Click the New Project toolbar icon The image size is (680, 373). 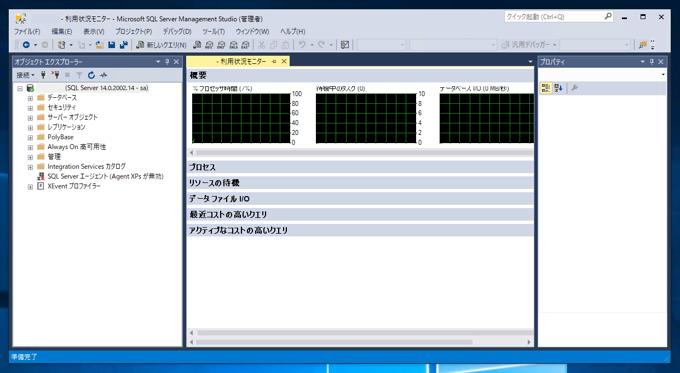(62, 45)
